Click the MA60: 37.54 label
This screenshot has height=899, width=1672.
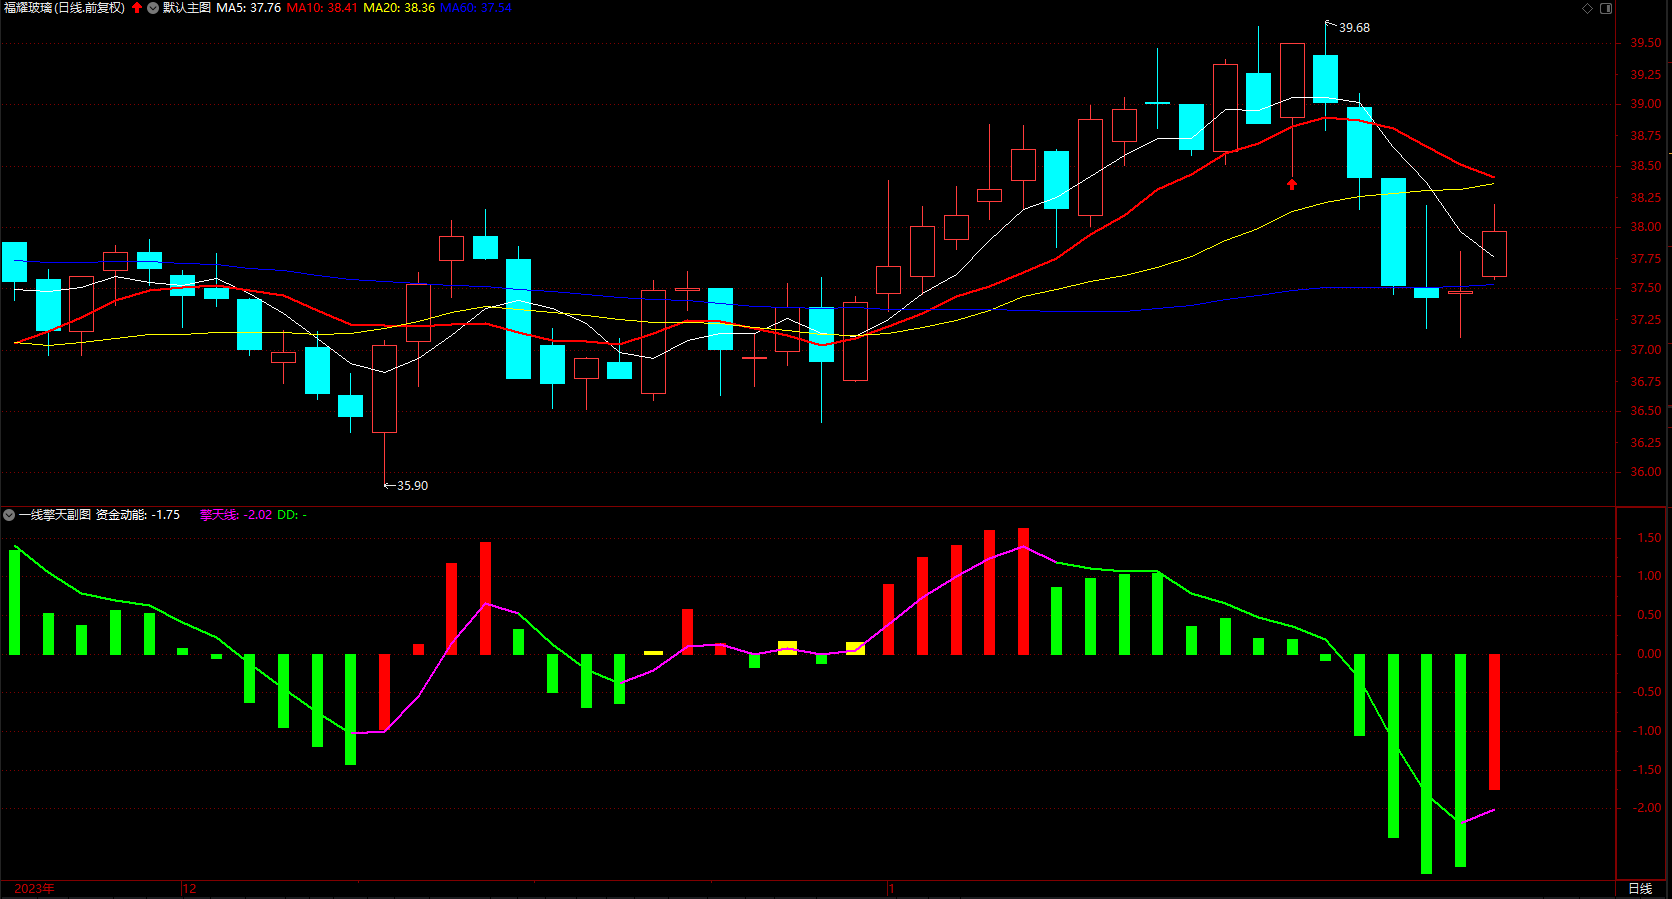point(476,8)
